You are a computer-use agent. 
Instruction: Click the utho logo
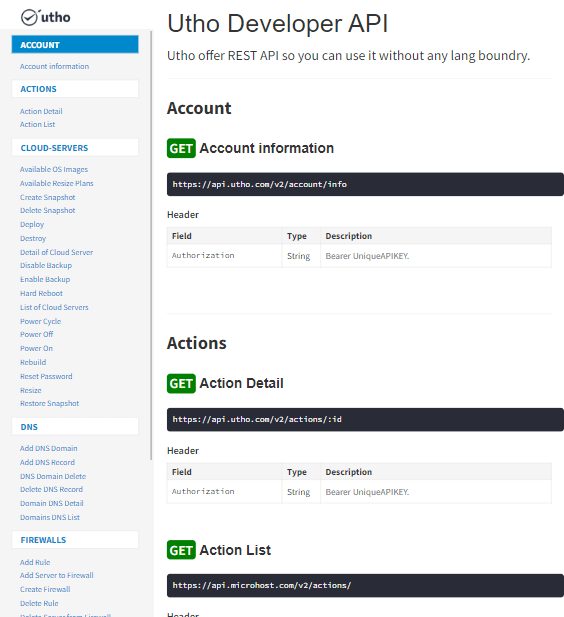tap(46, 17)
